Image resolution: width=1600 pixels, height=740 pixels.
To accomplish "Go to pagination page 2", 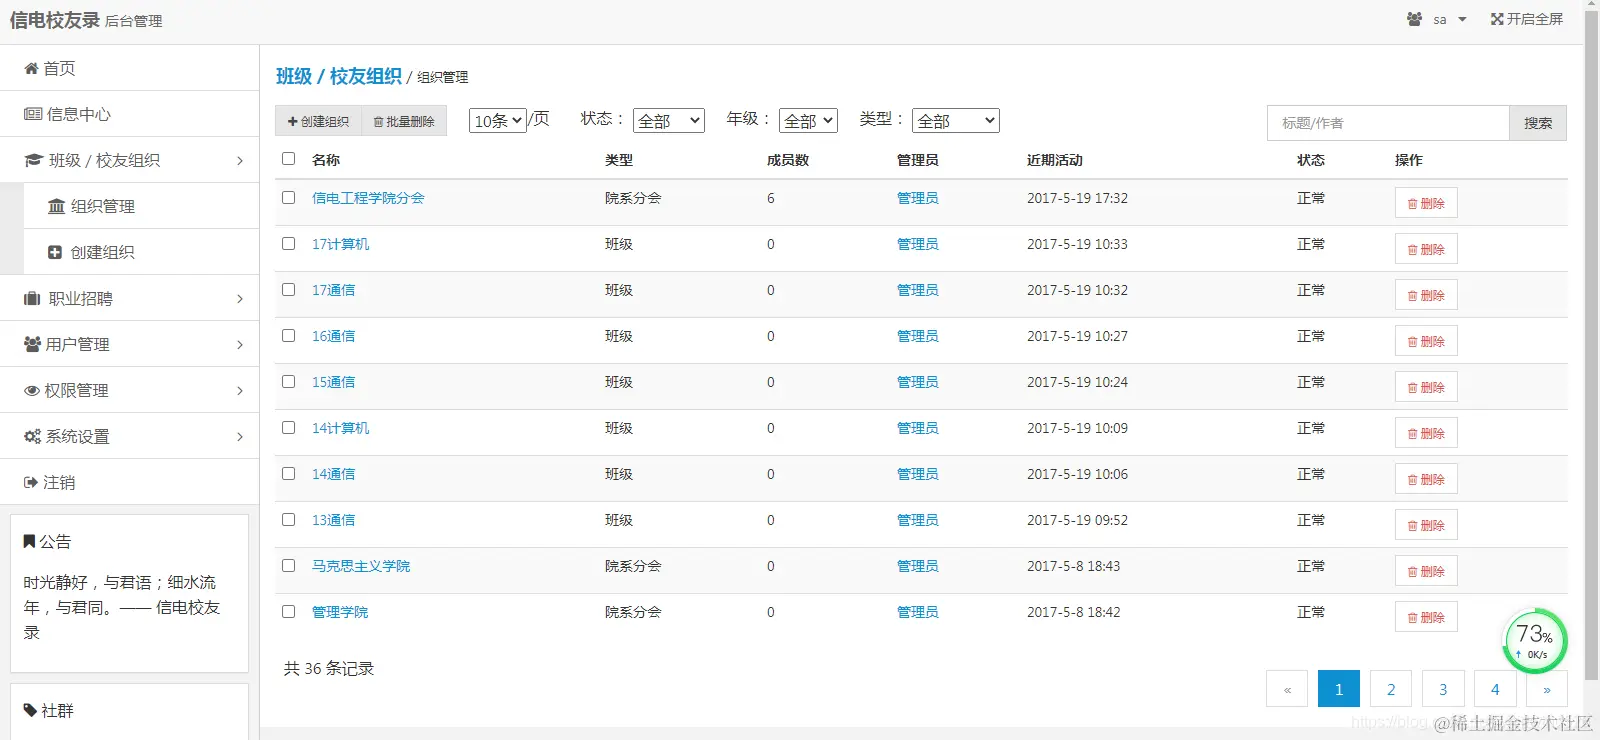I will point(1391,689).
